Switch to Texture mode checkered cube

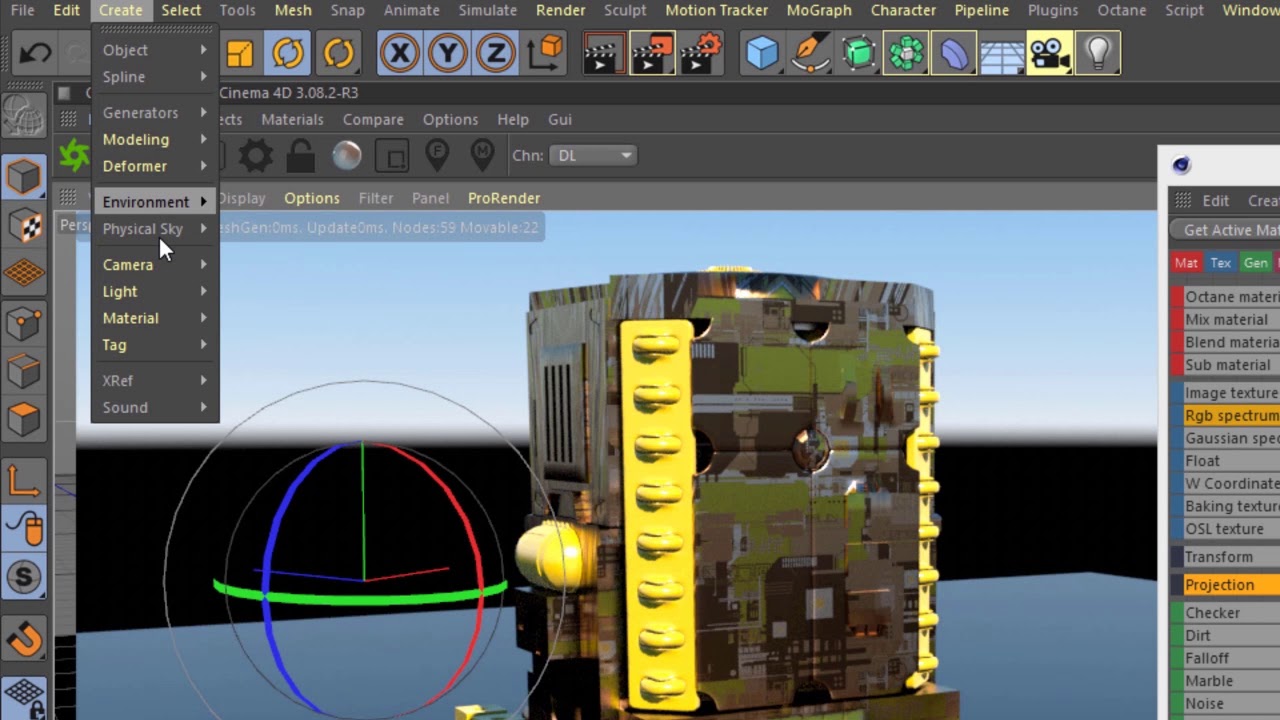(24, 225)
